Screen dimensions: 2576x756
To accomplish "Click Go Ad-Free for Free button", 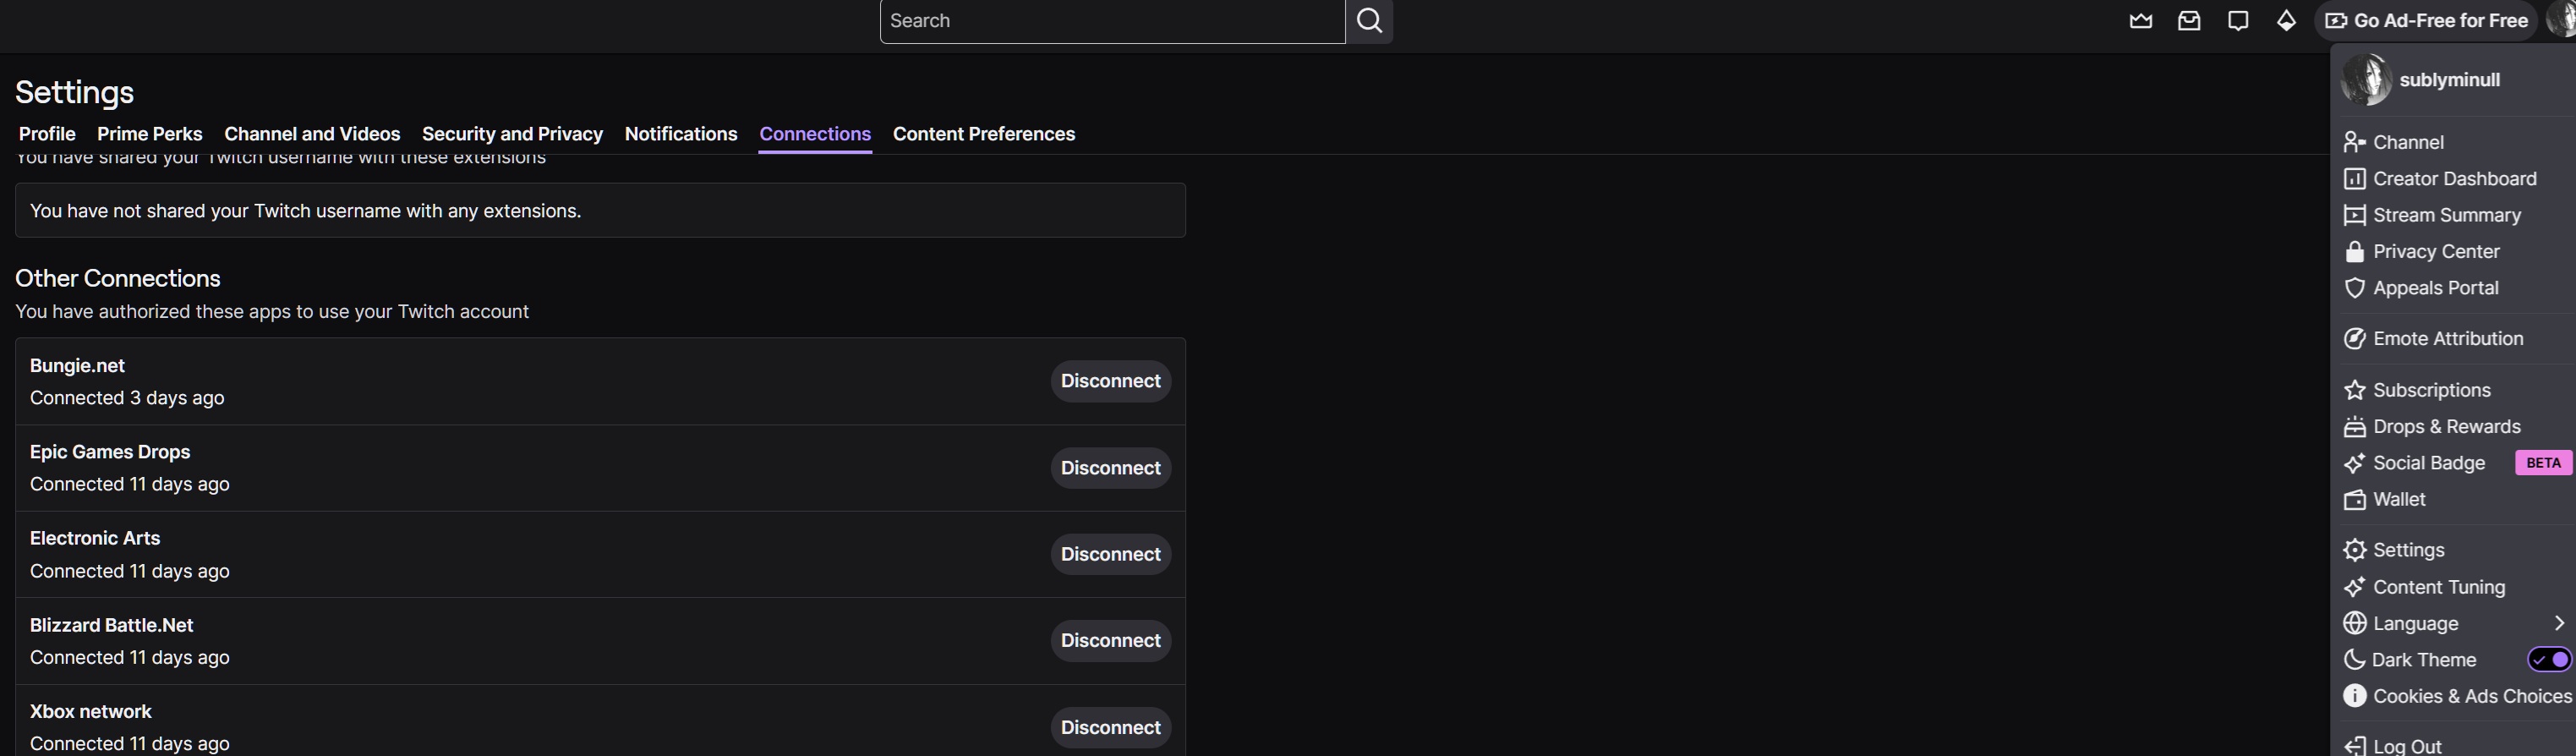I will [x=2426, y=21].
